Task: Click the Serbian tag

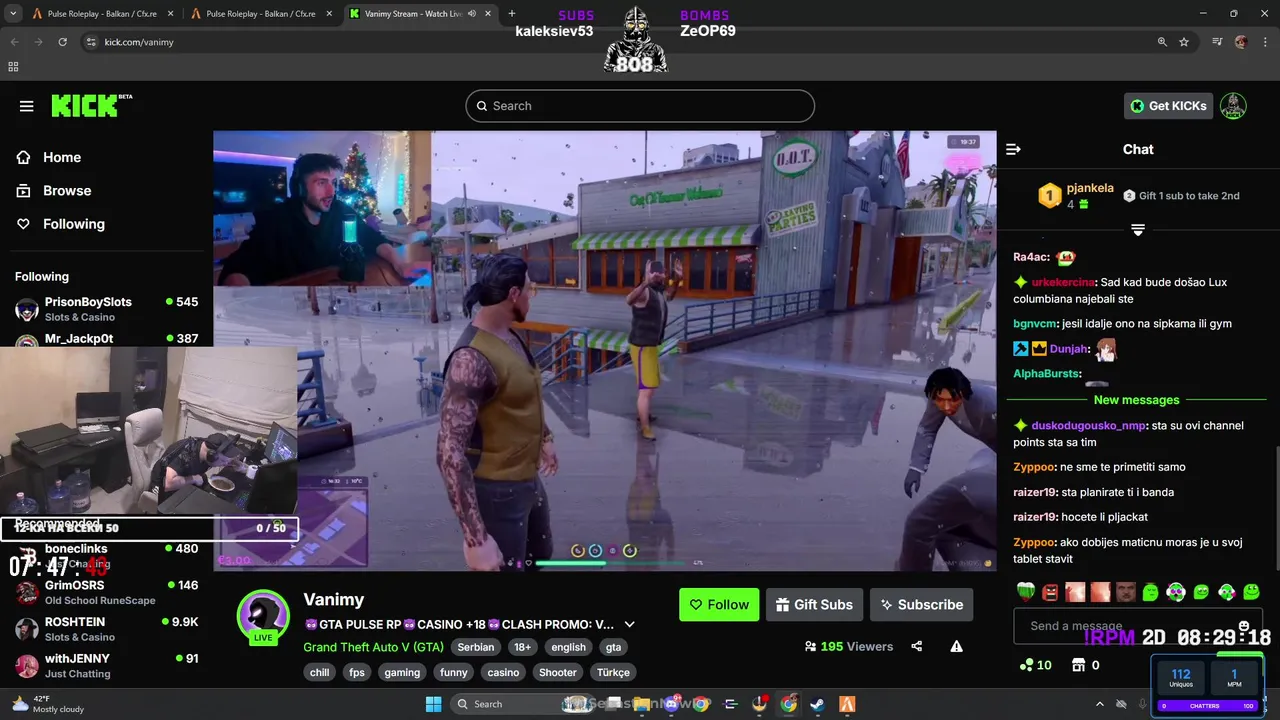Action: click(476, 647)
